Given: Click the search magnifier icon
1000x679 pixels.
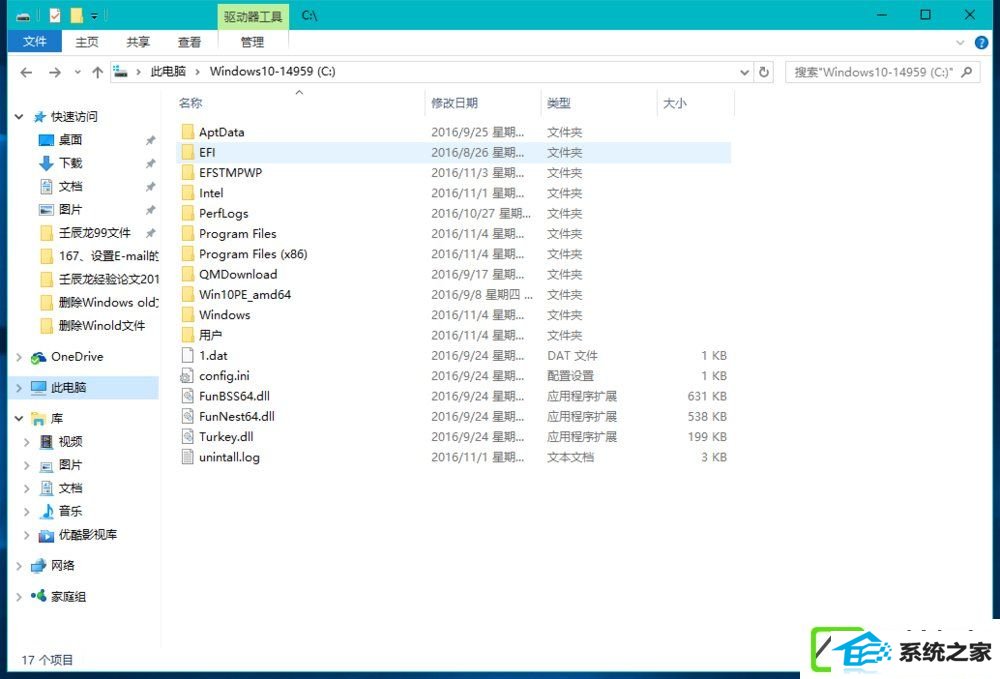Looking at the screenshot, I should (967, 72).
